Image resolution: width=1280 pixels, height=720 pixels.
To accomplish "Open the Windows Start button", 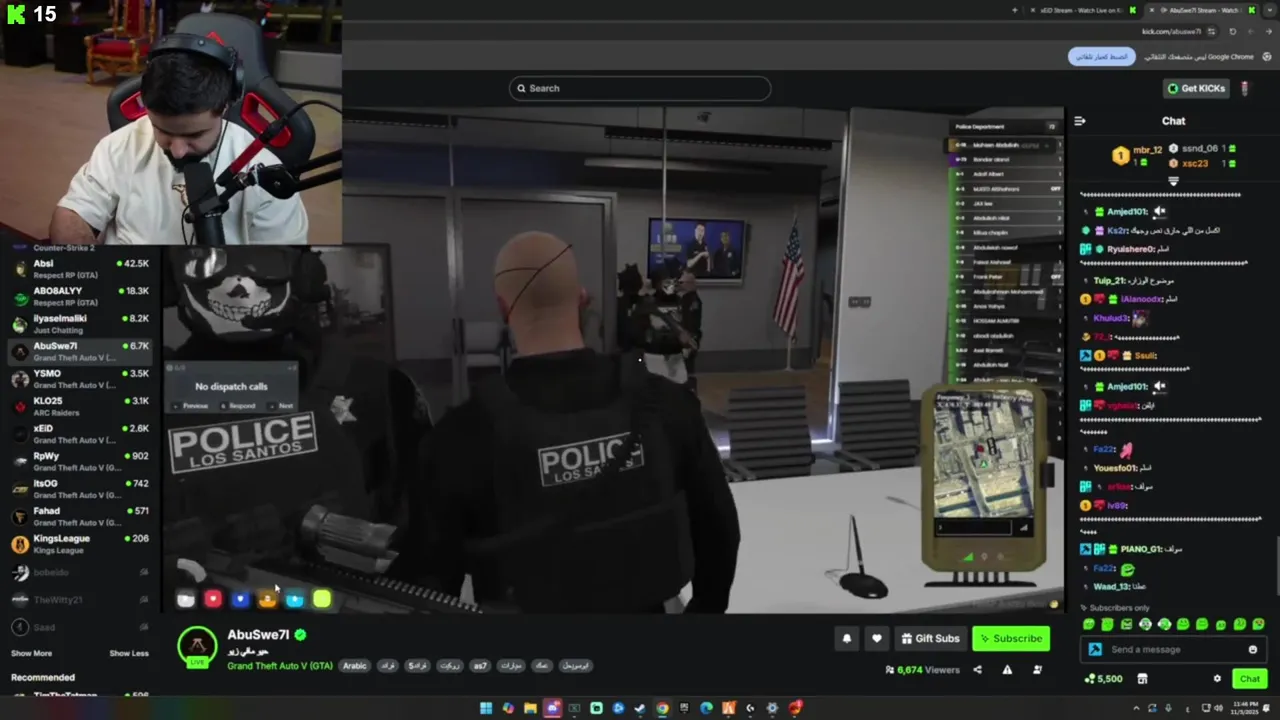I will 486,708.
